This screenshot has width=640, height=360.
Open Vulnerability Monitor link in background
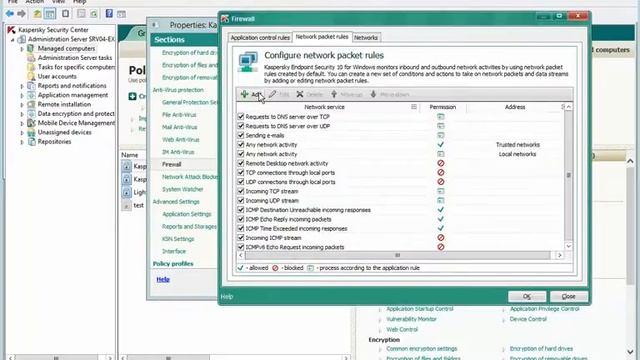click(411, 319)
